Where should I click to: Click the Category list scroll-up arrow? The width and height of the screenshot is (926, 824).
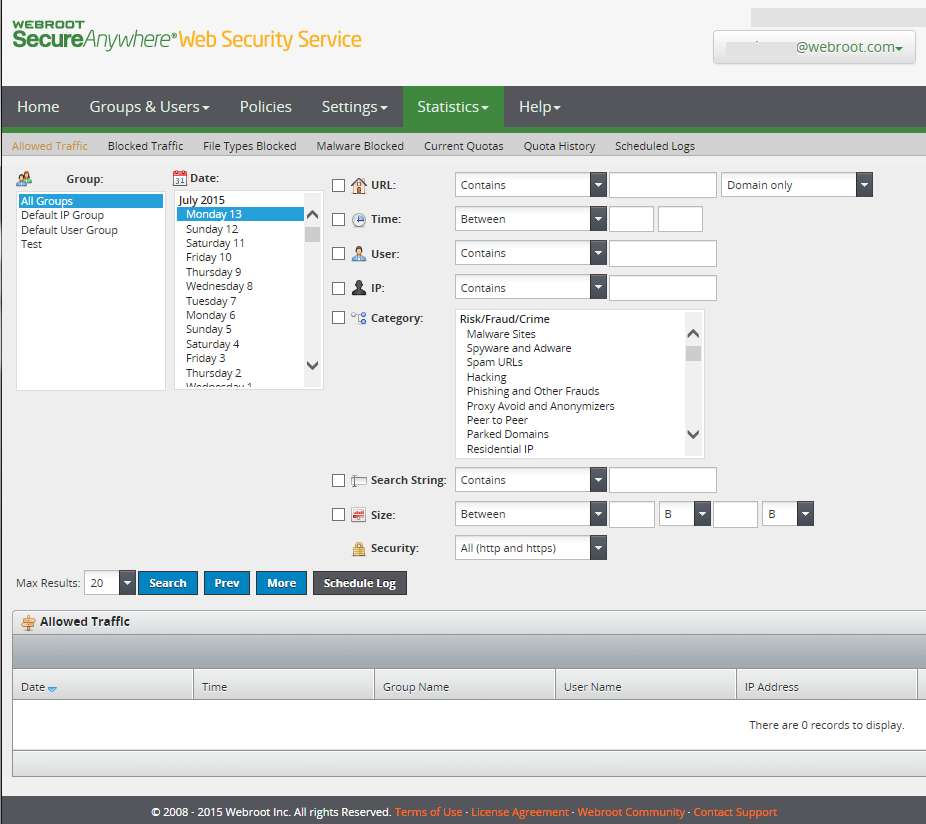tap(693, 334)
